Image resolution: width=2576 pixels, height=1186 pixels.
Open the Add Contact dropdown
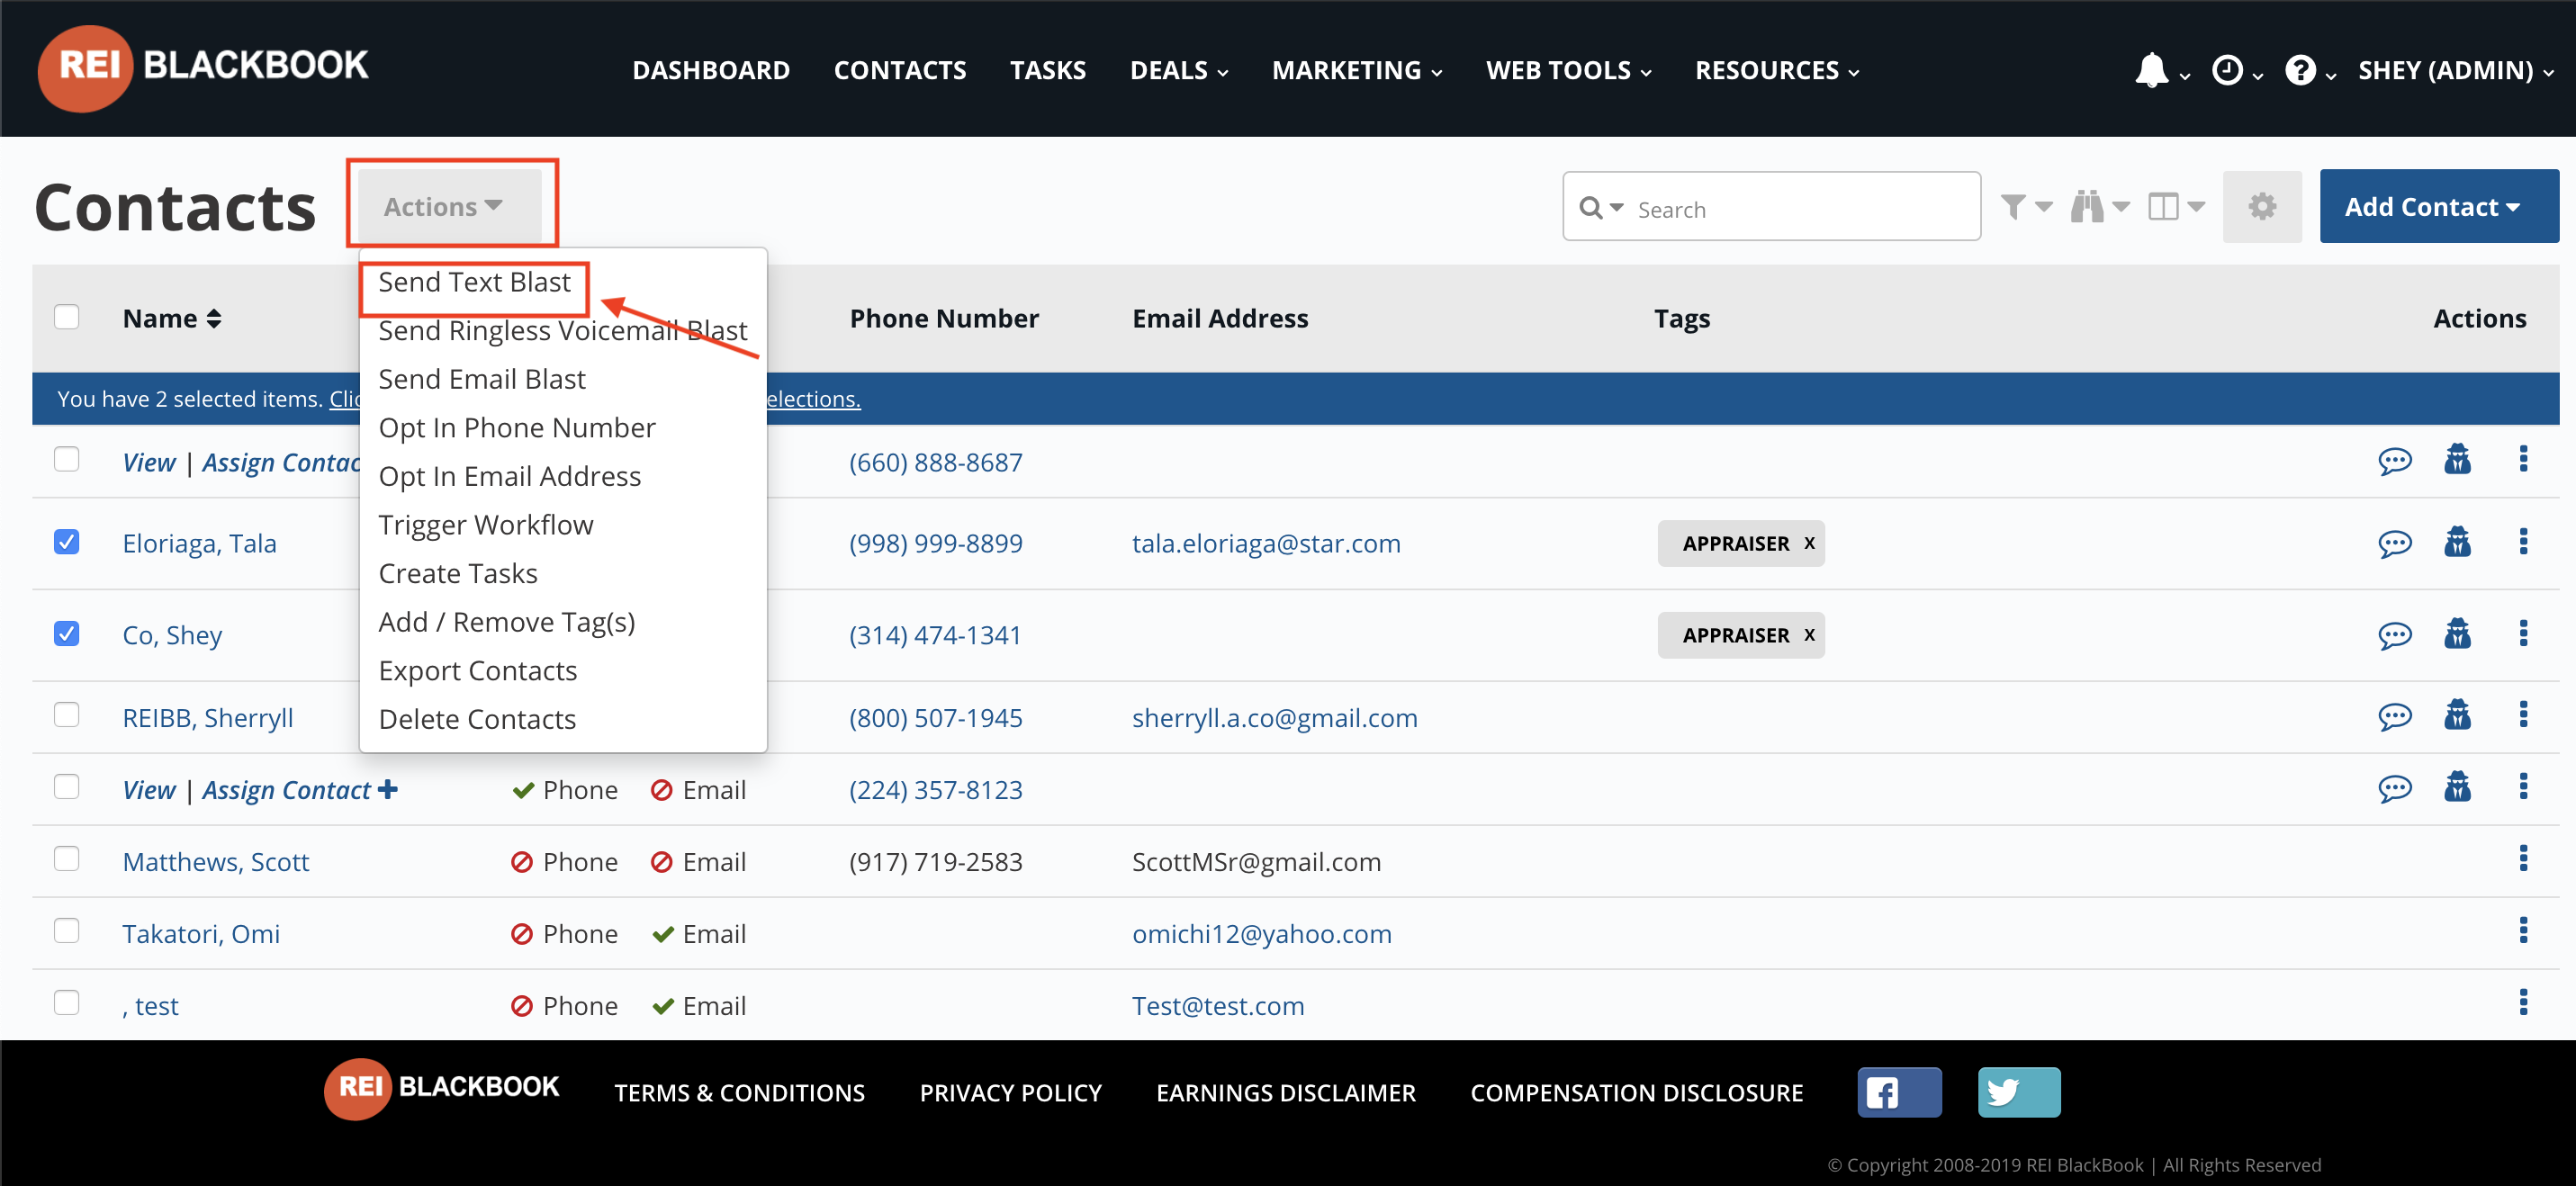tap(2438, 206)
